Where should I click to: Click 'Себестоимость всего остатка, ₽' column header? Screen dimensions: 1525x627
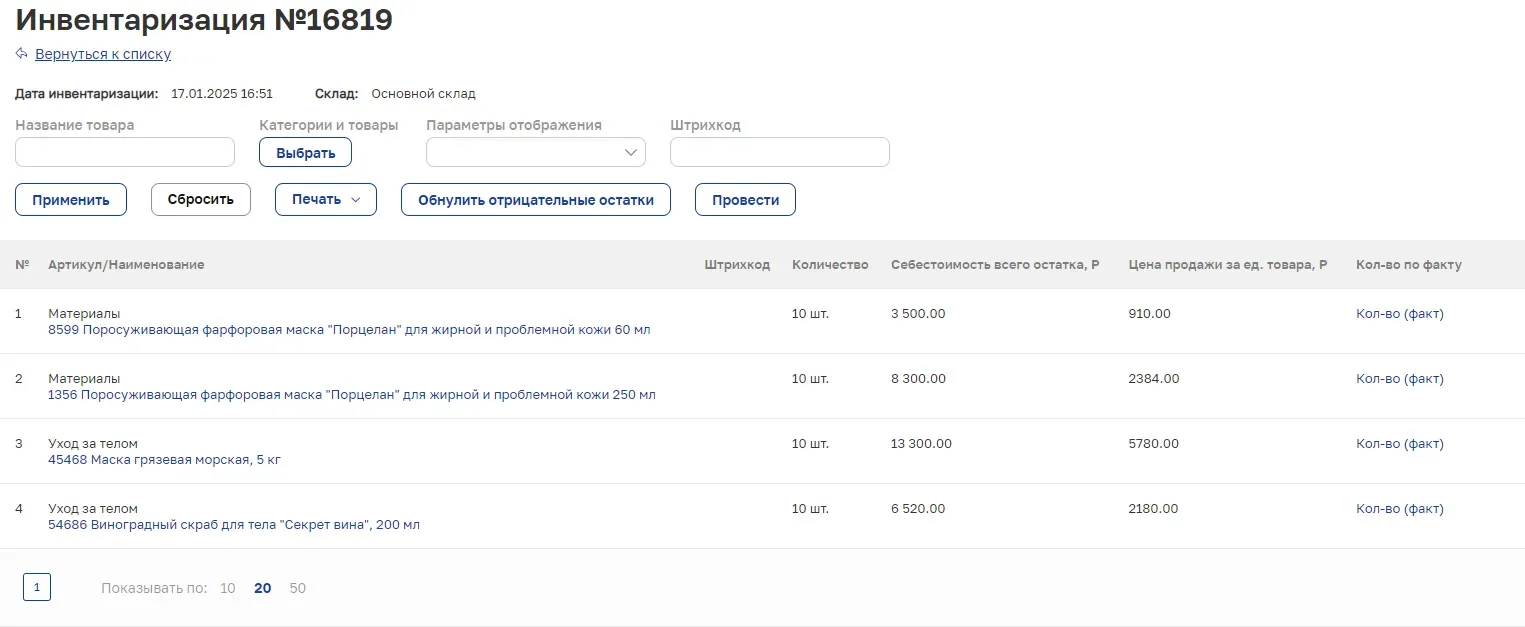995,265
